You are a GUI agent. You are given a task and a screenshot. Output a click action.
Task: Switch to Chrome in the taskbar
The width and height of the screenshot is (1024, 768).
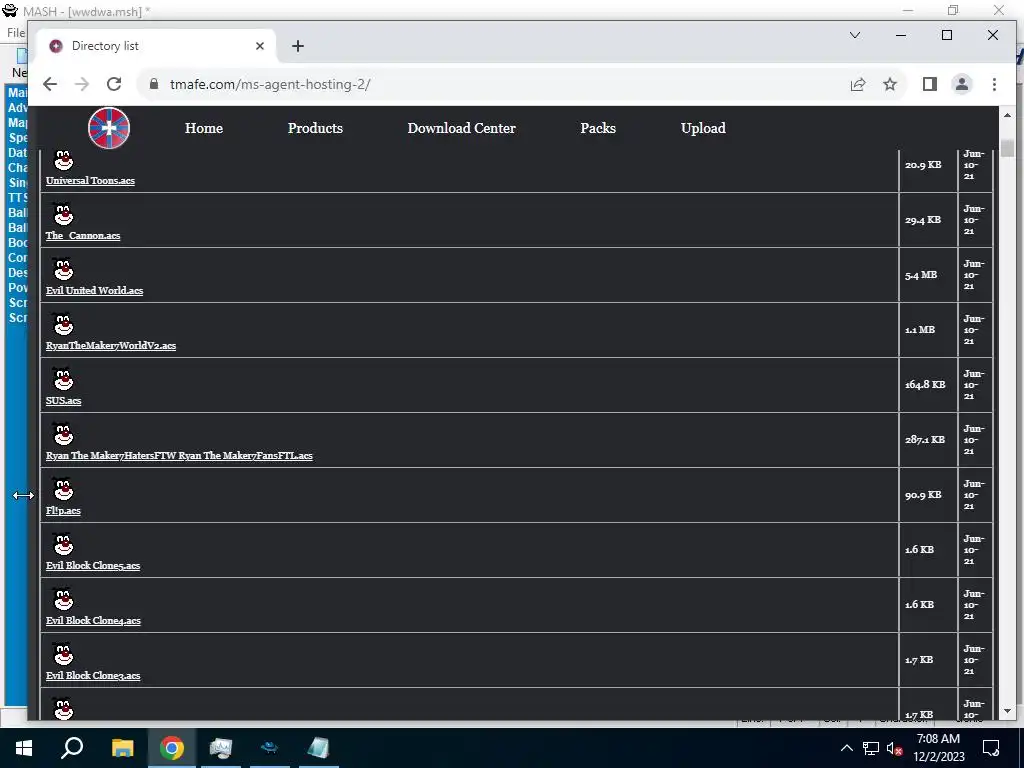172,748
